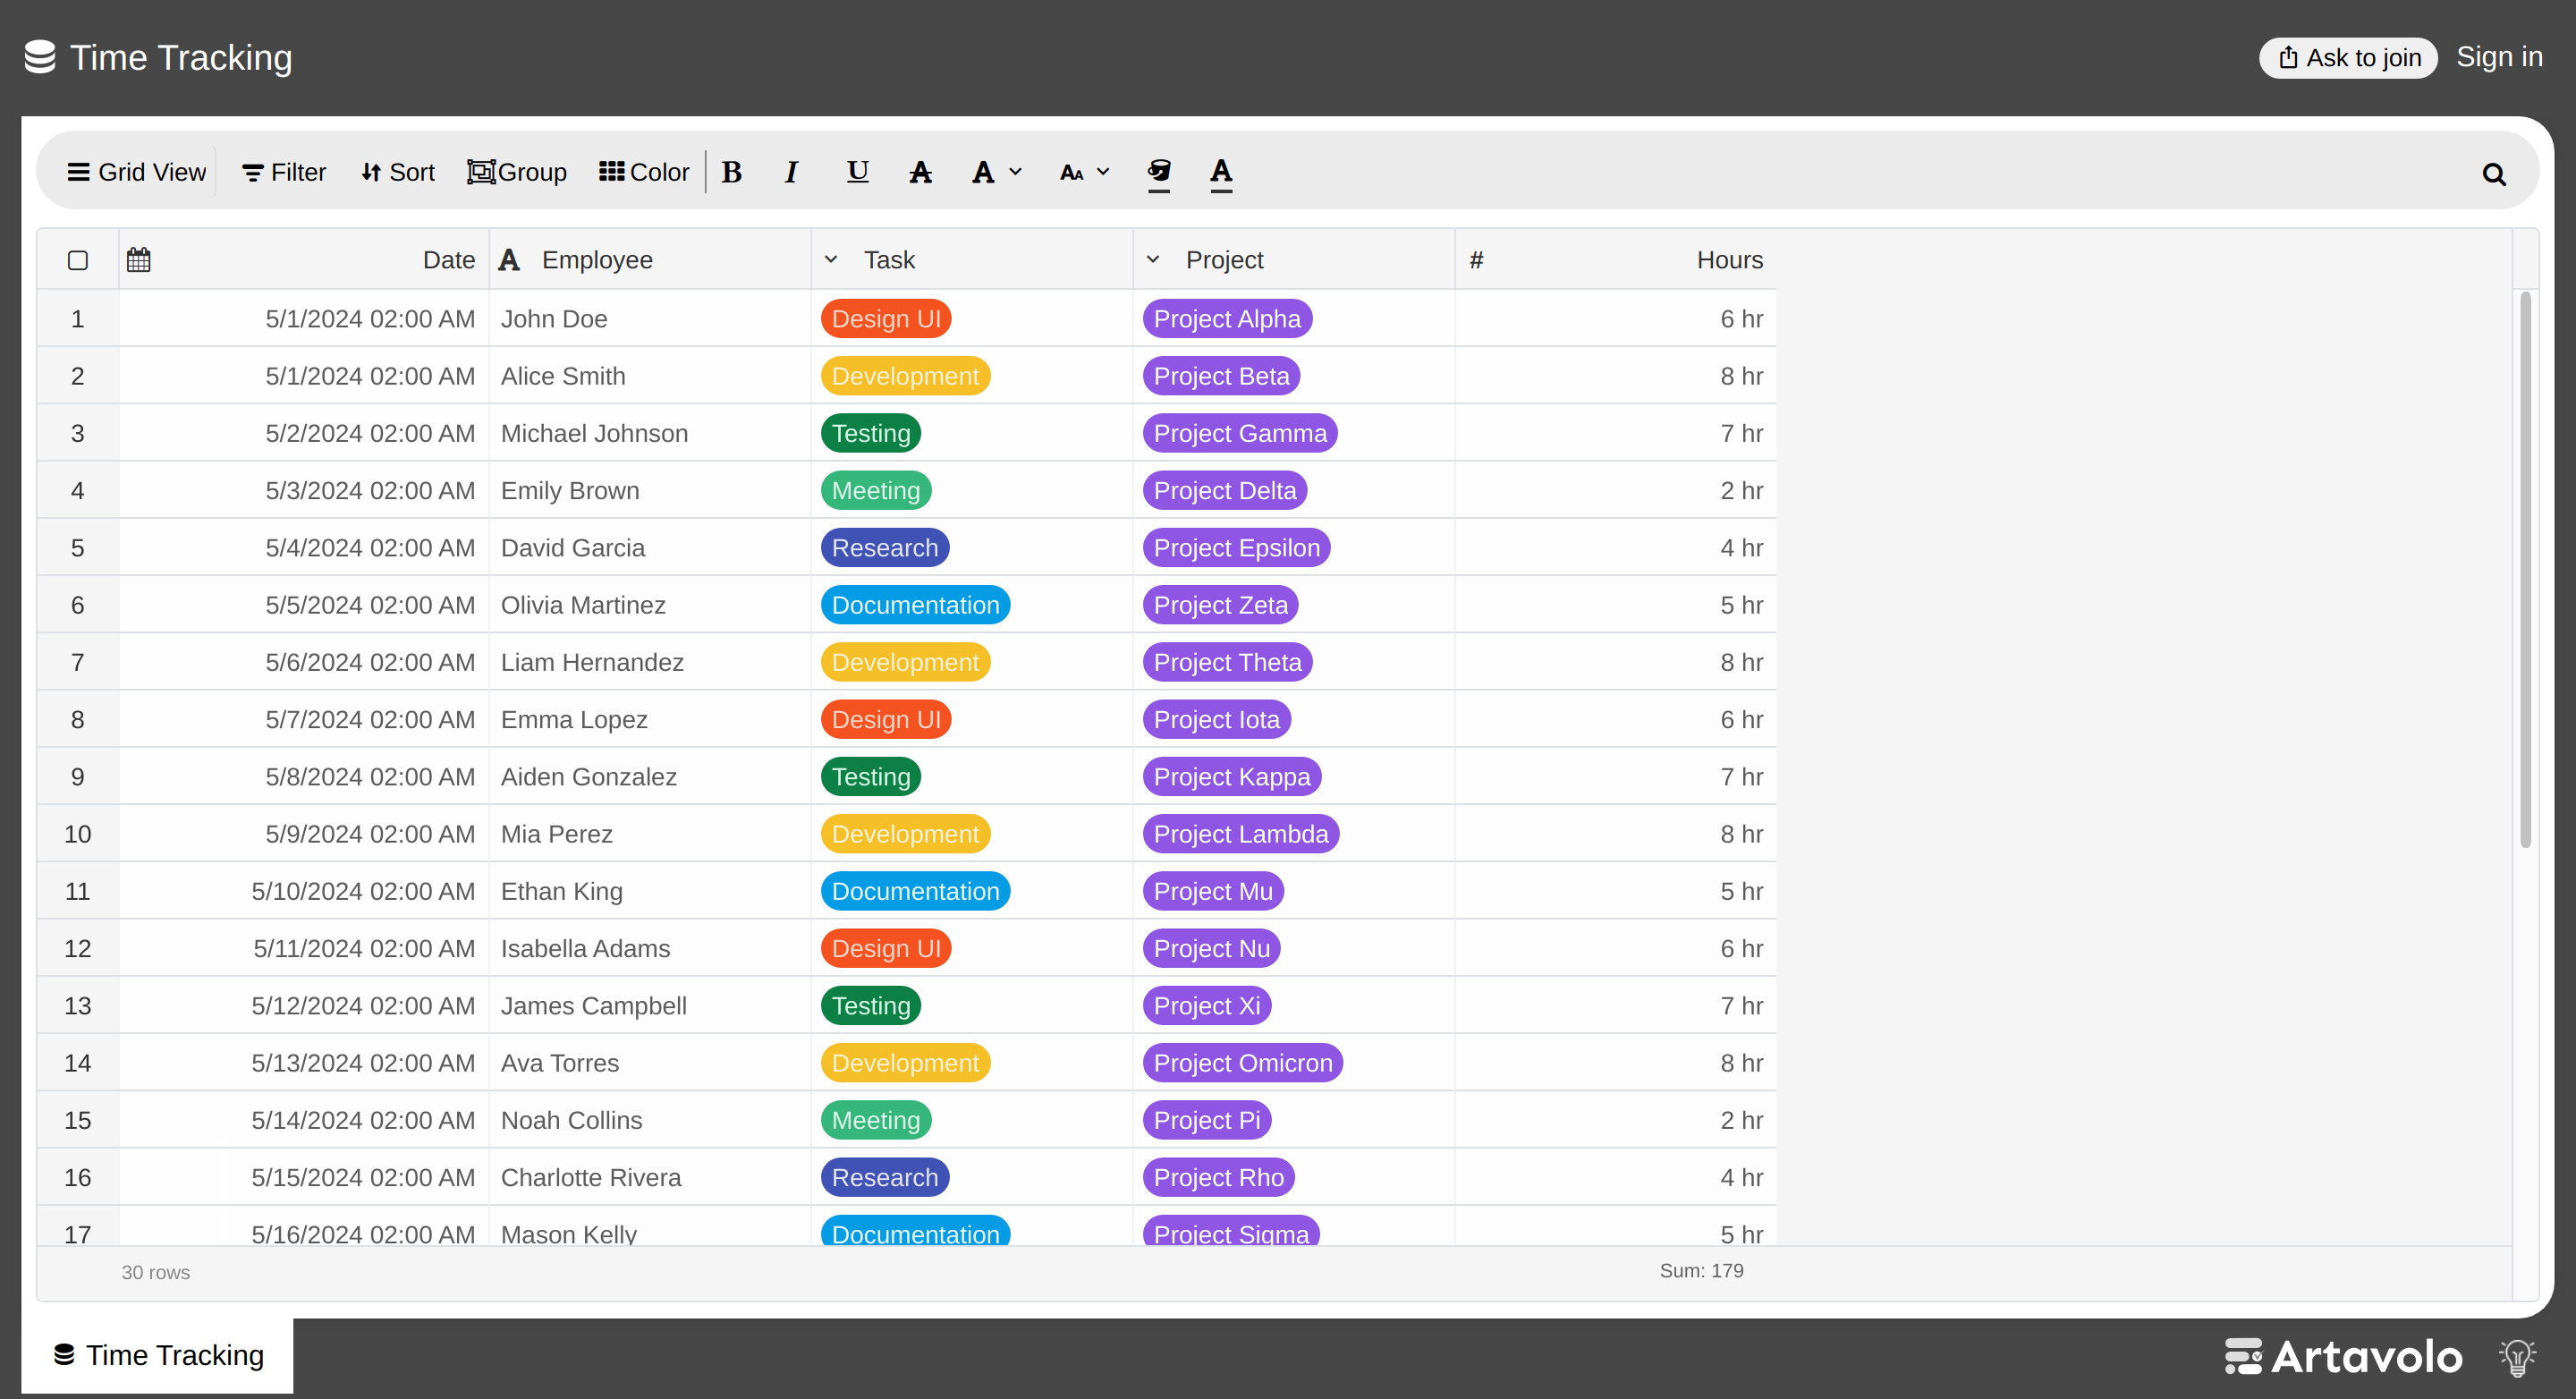Click the lightbulb tips icon
Image resolution: width=2576 pixels, height=1399 pixels.
tap(2517, 1357)
